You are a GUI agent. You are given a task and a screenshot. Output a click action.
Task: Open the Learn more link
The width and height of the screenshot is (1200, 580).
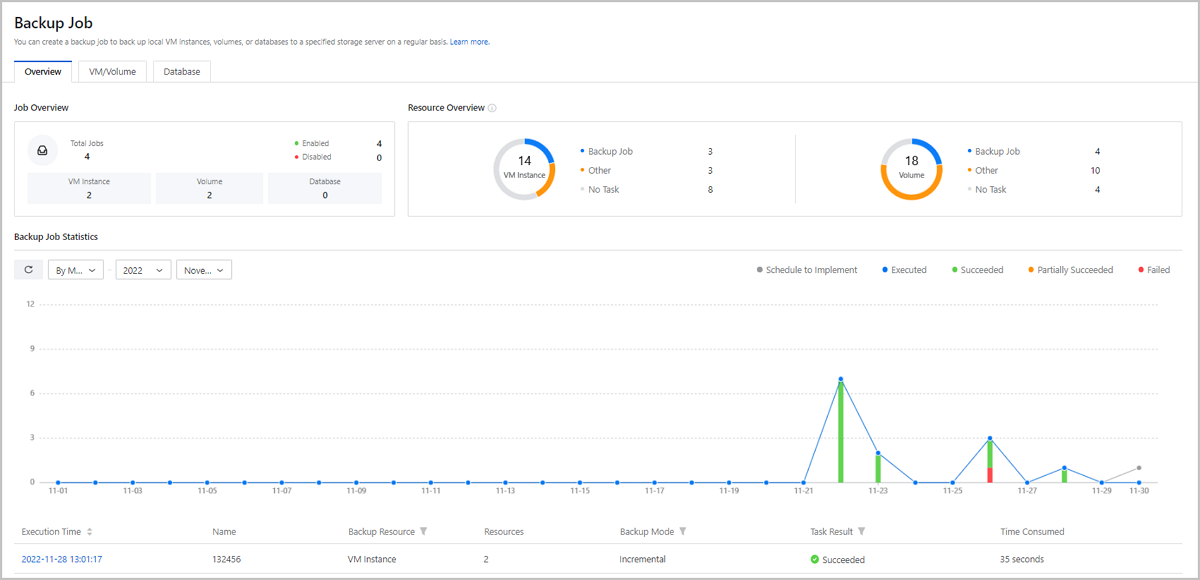(469, 42)
